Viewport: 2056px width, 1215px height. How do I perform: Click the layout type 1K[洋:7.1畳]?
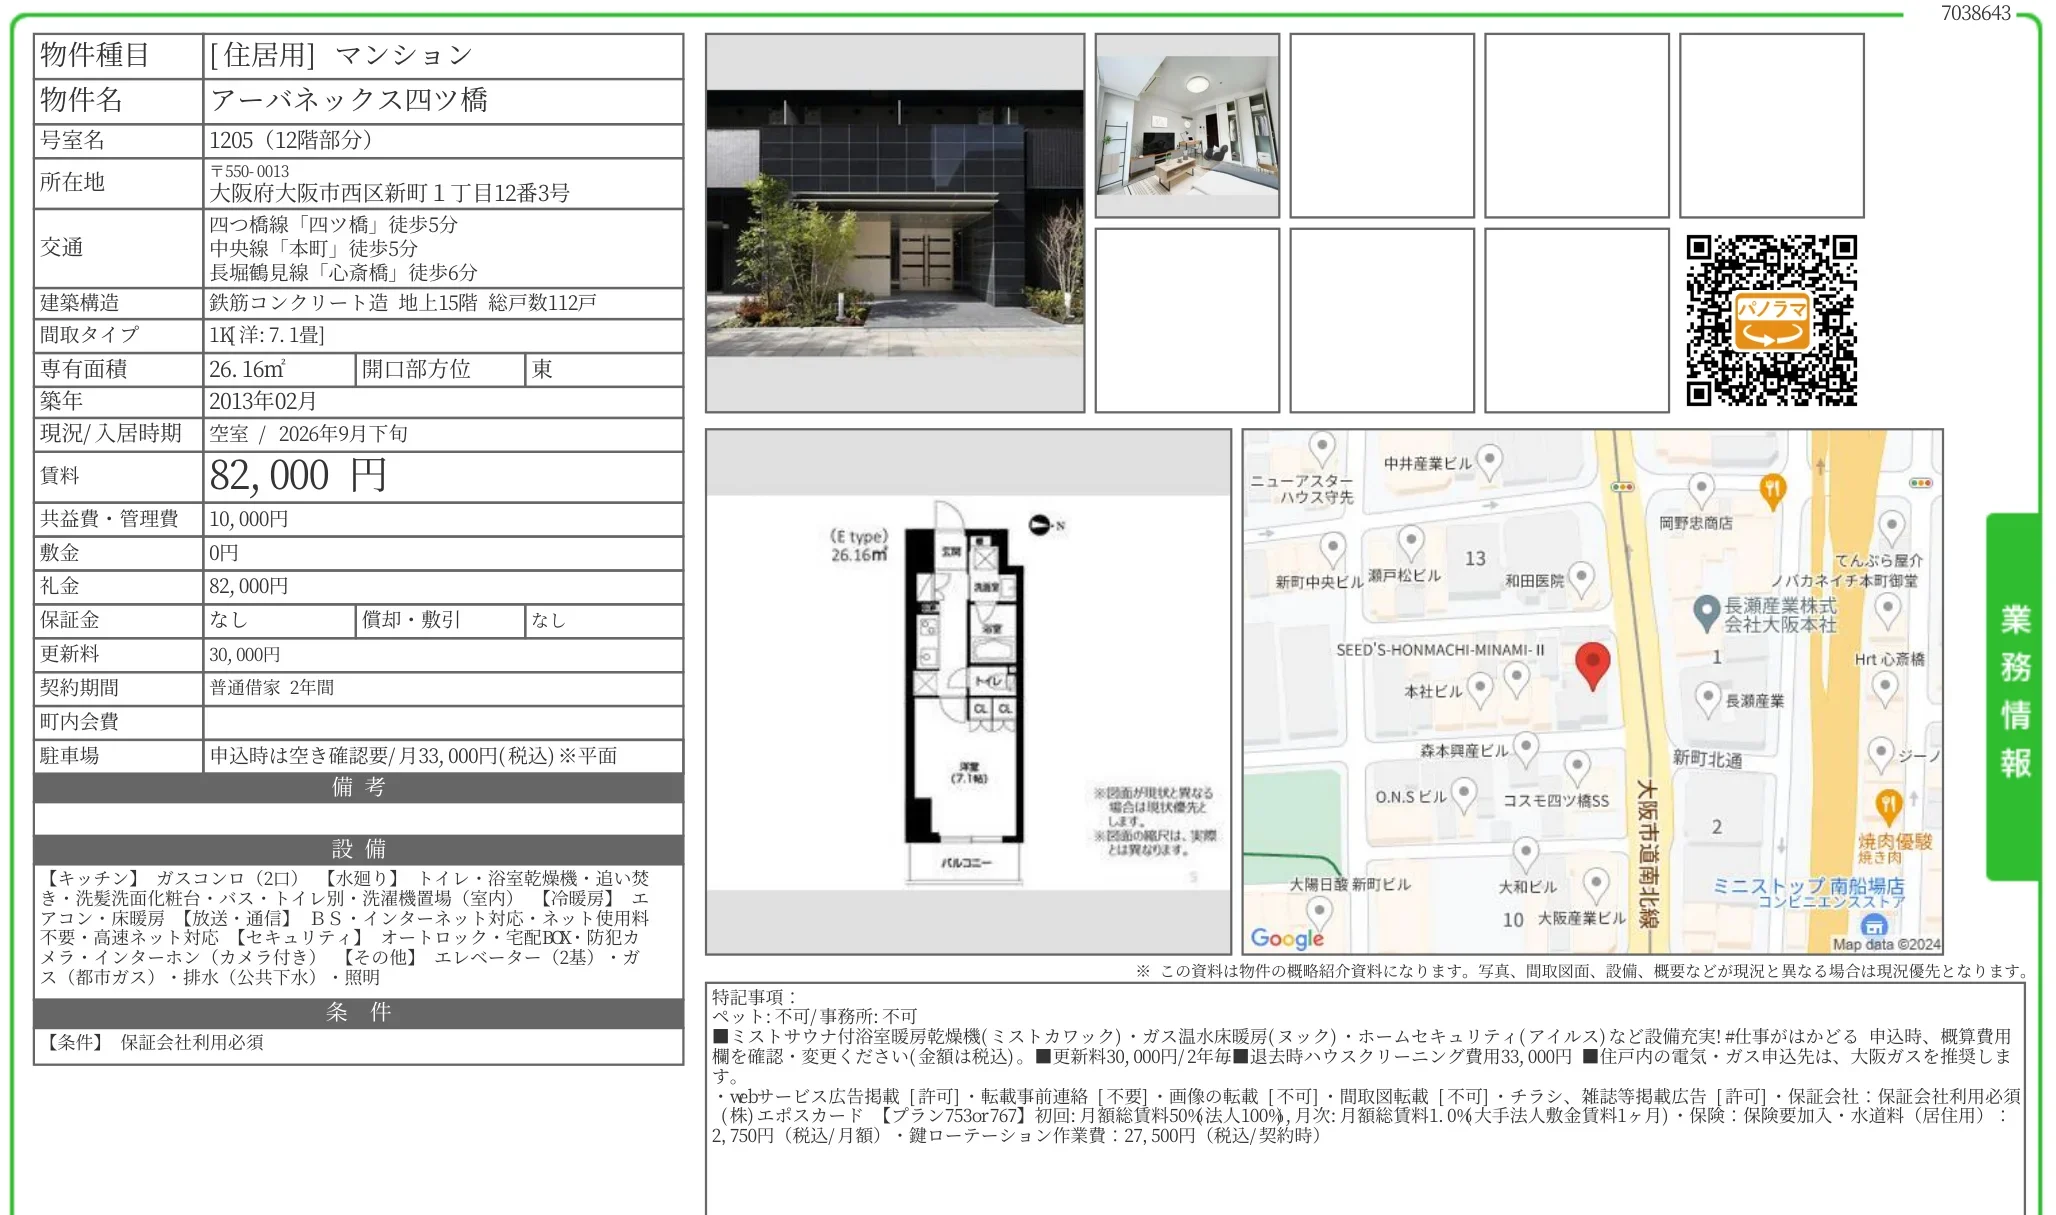(x=267, y=335)
